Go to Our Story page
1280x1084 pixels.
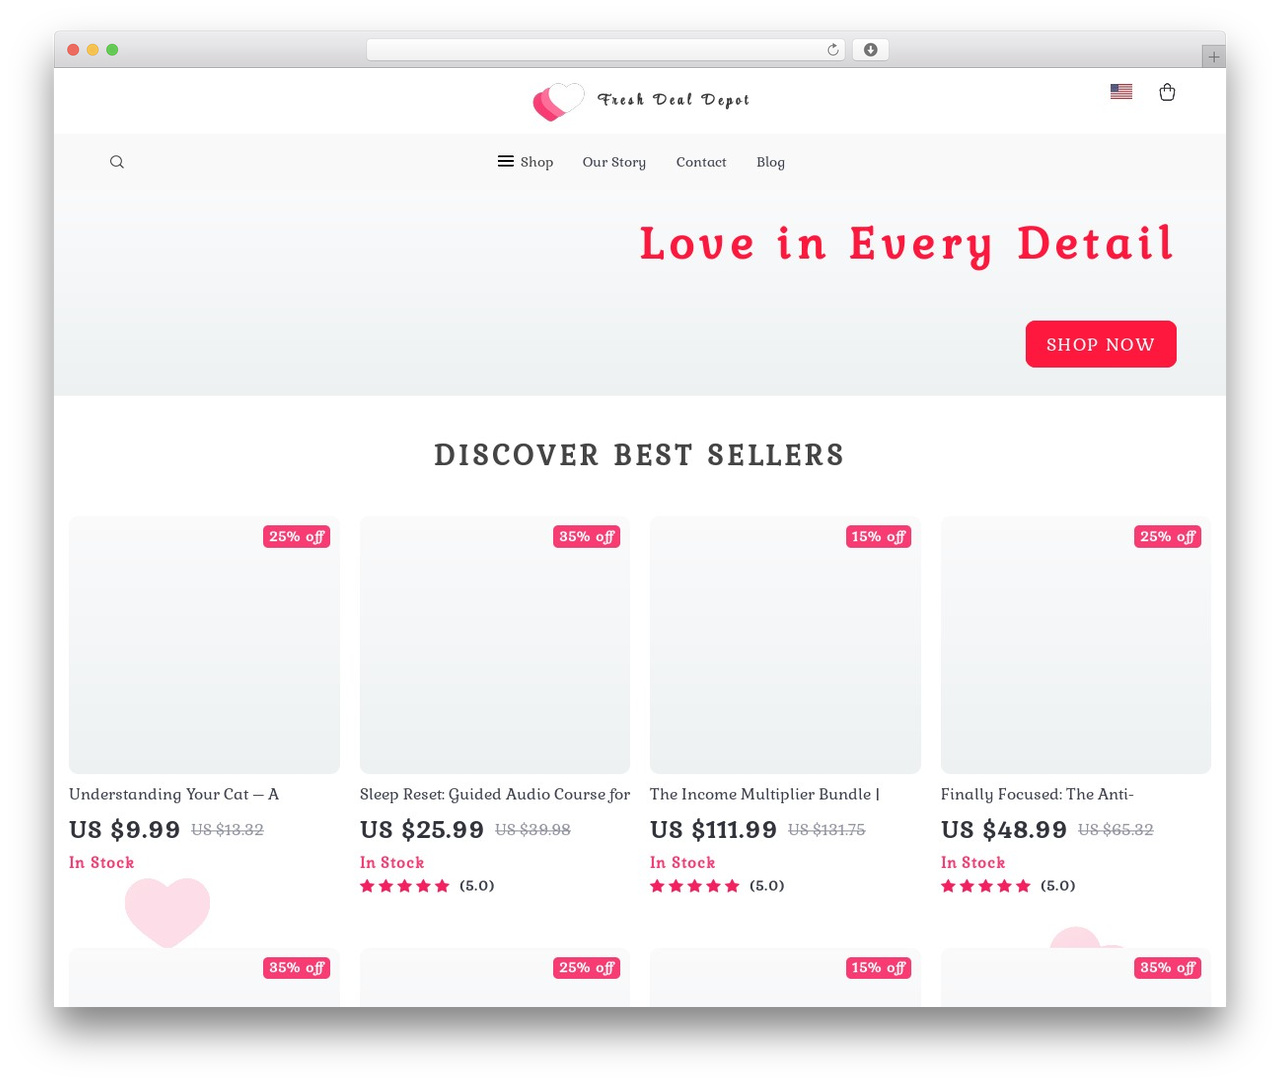614,162
